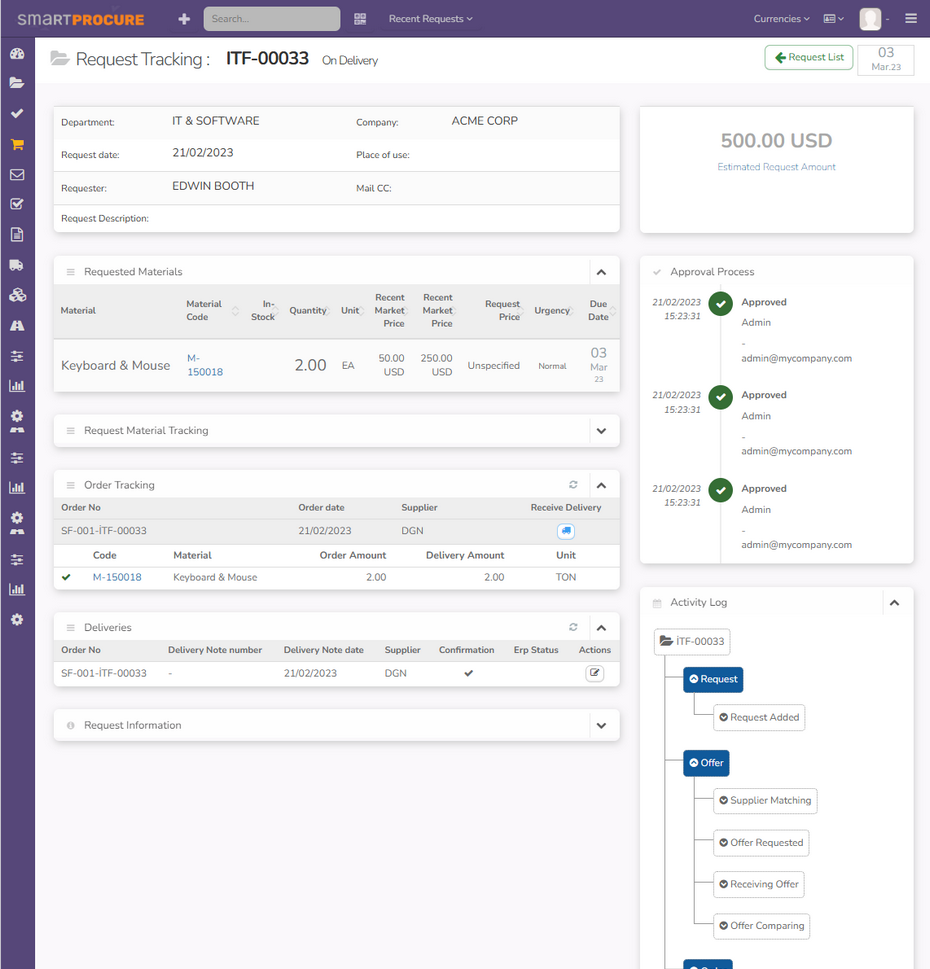
Task: Open the keyboard language dropdown in header
Action: point(834,19)
